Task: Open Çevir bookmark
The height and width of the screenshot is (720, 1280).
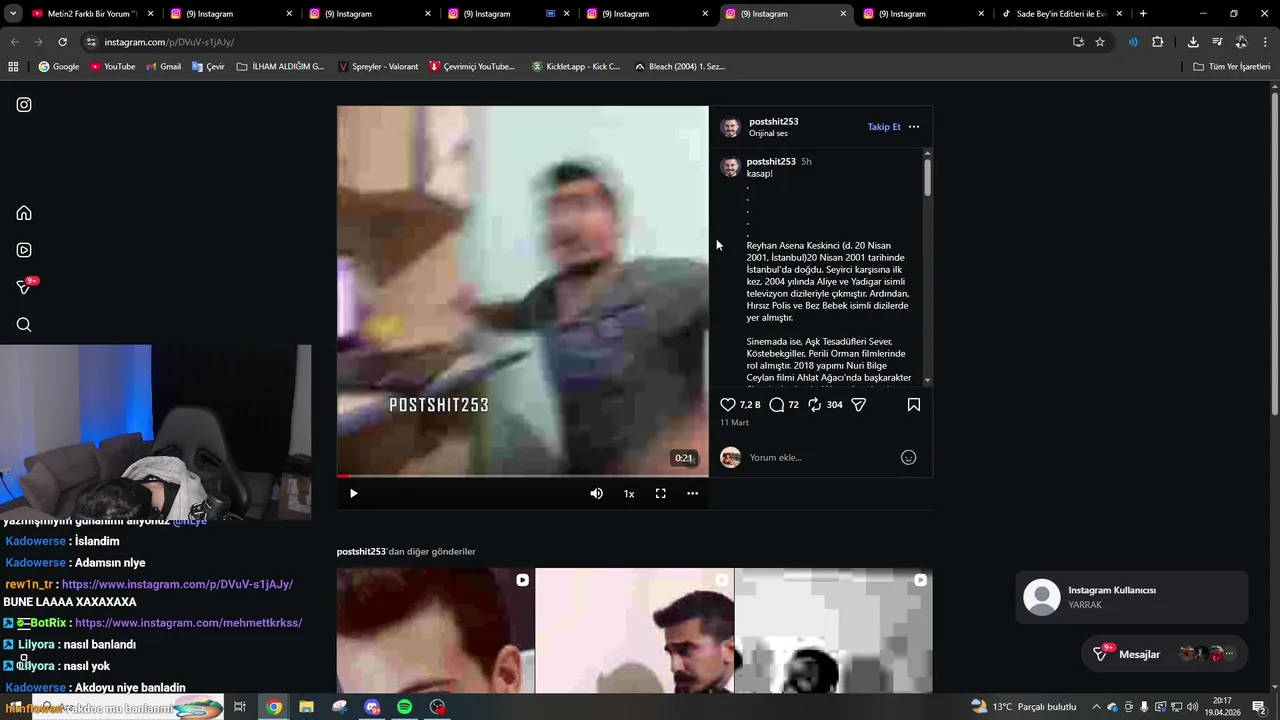Action: click(208, 66)
